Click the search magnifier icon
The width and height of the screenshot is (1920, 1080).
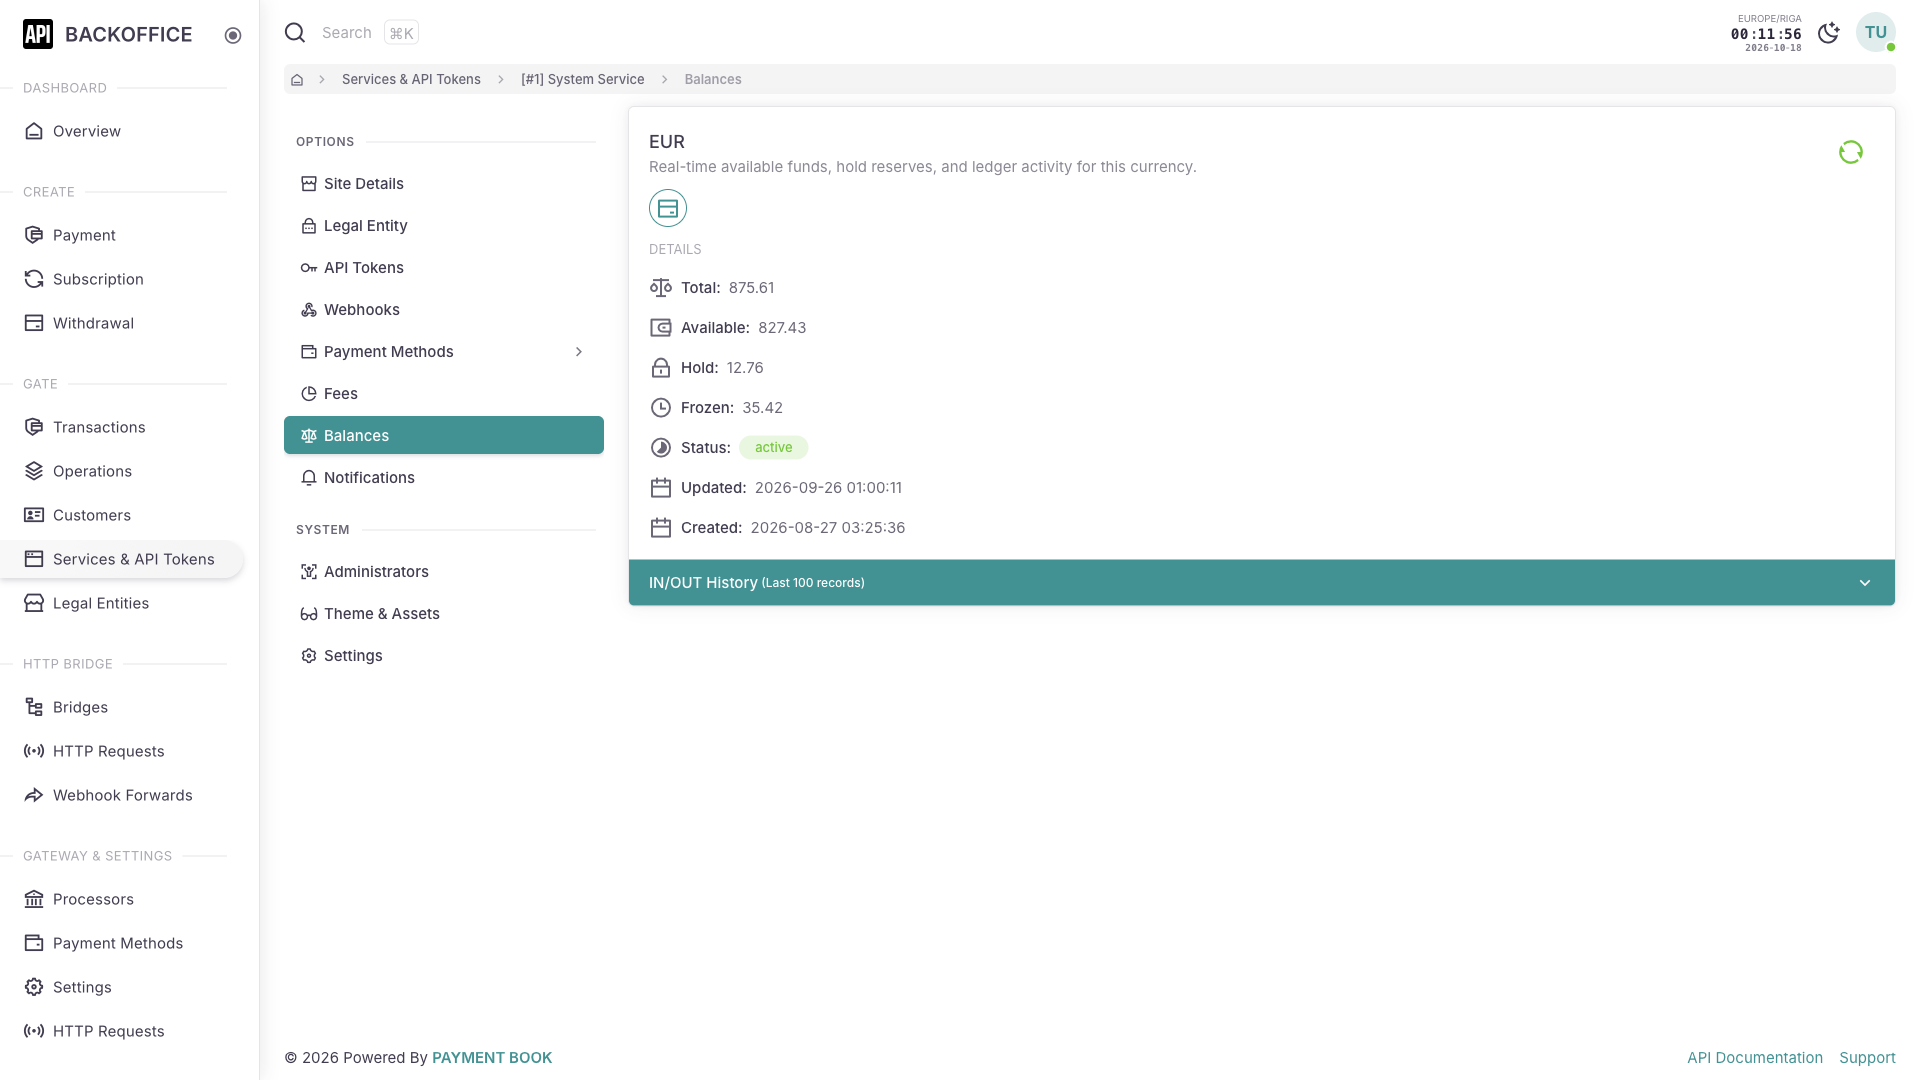(x=295, y=33)
